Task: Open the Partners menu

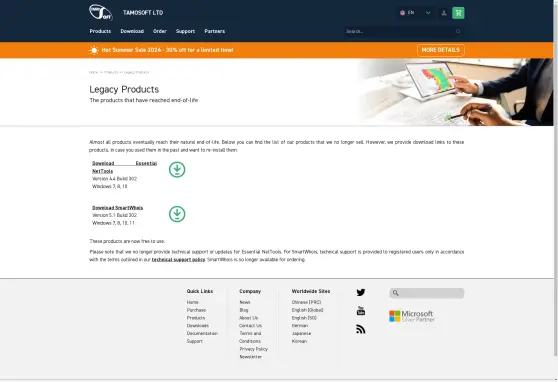Action: click(x=215, y=31)
